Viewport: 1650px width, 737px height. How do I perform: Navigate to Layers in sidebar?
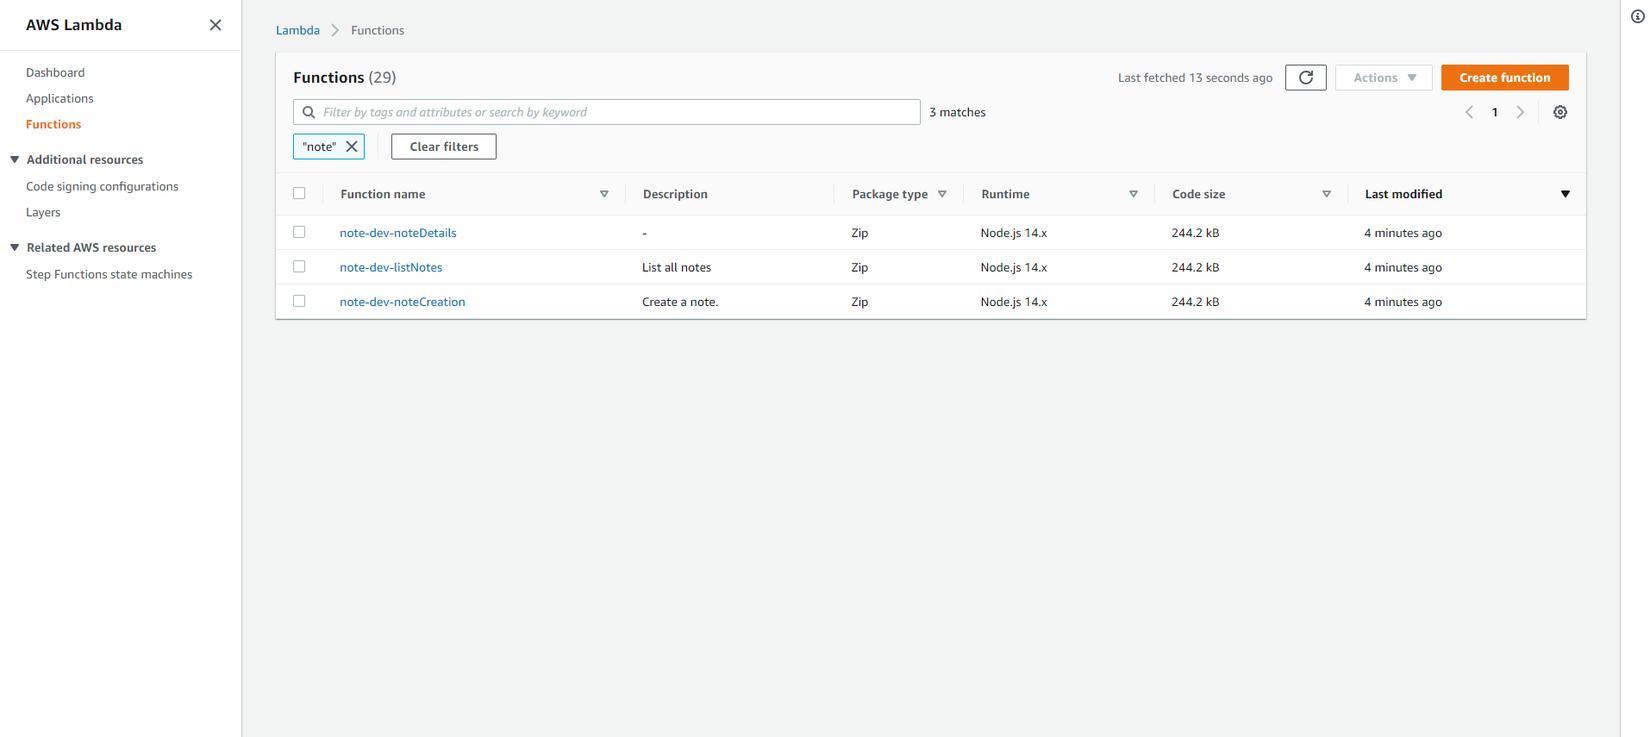pyautogui.click(x=43, y=212)
